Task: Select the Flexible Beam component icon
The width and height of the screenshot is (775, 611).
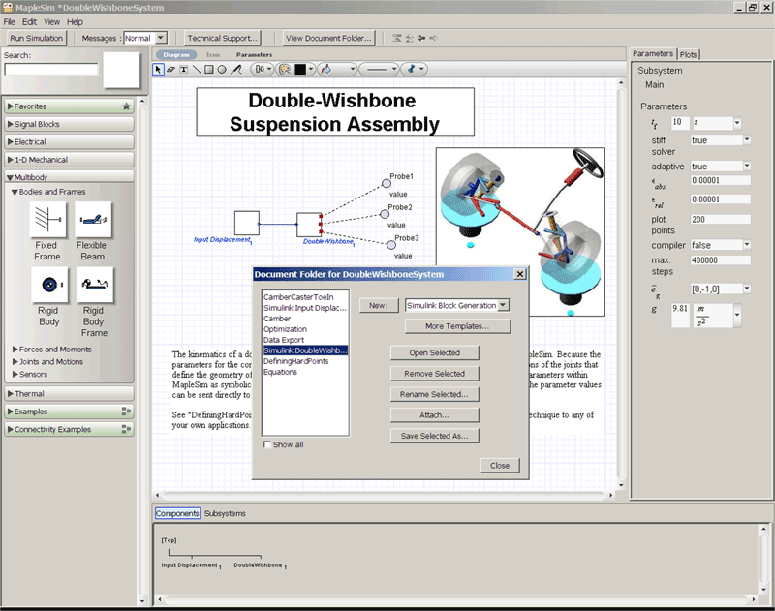Action: [94, 219]
